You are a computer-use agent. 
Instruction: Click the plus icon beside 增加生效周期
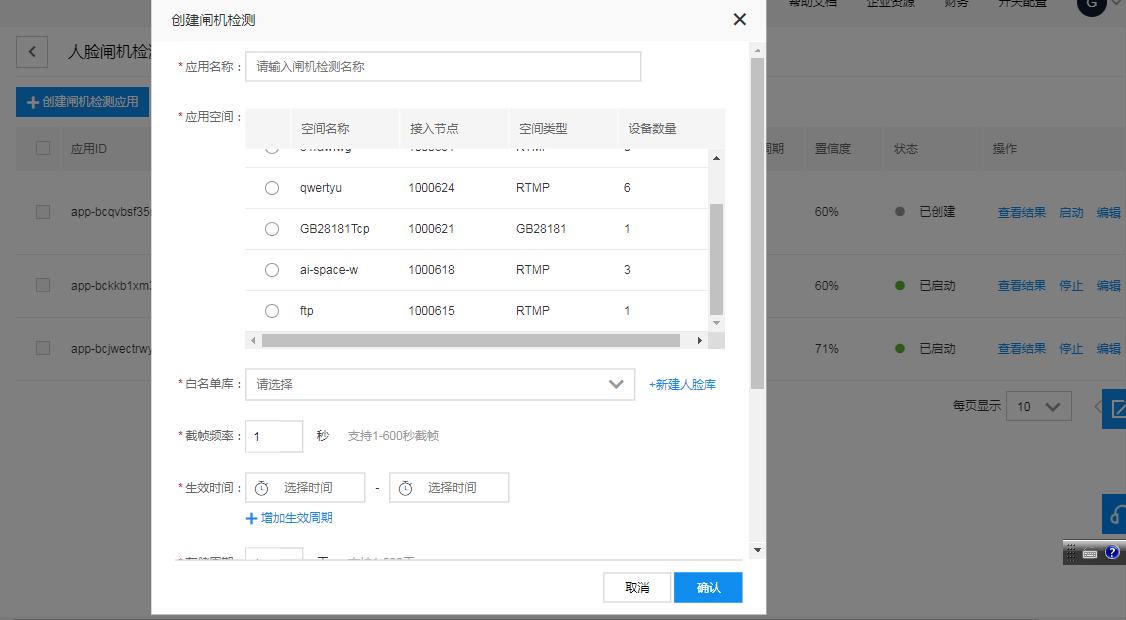(251, 519)
